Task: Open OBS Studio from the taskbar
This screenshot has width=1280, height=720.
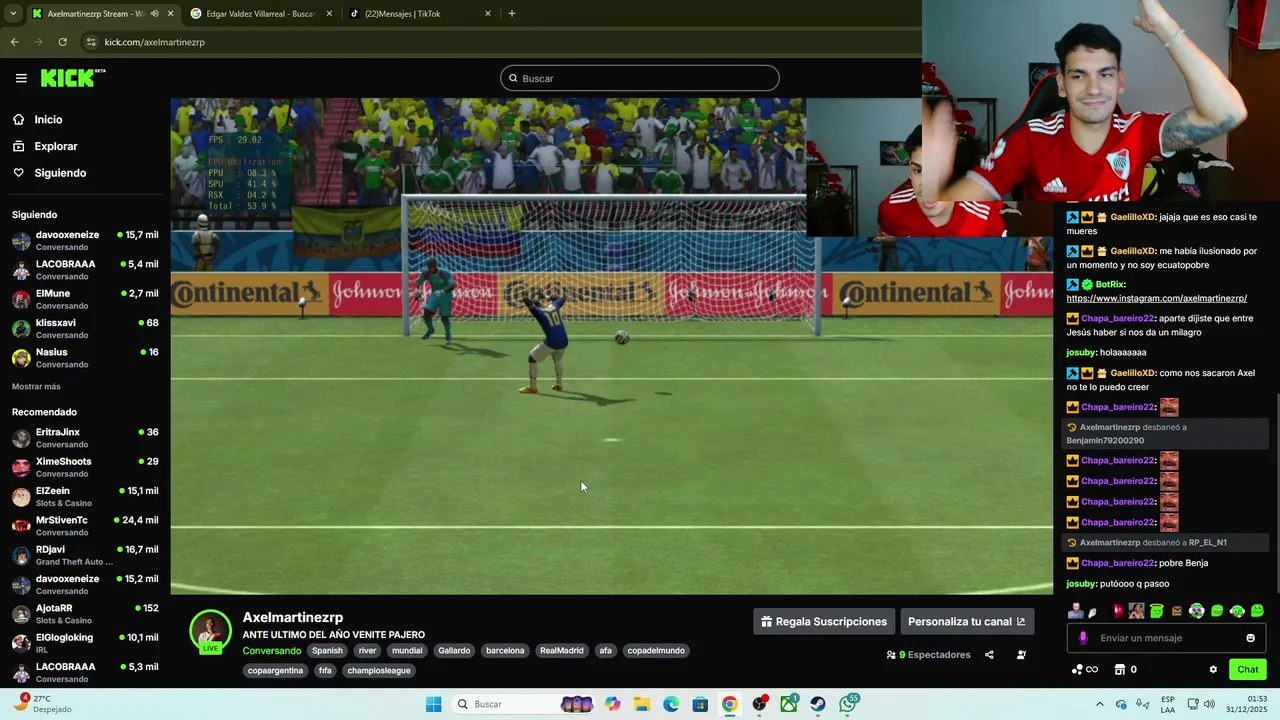Action: click(760, 704)
